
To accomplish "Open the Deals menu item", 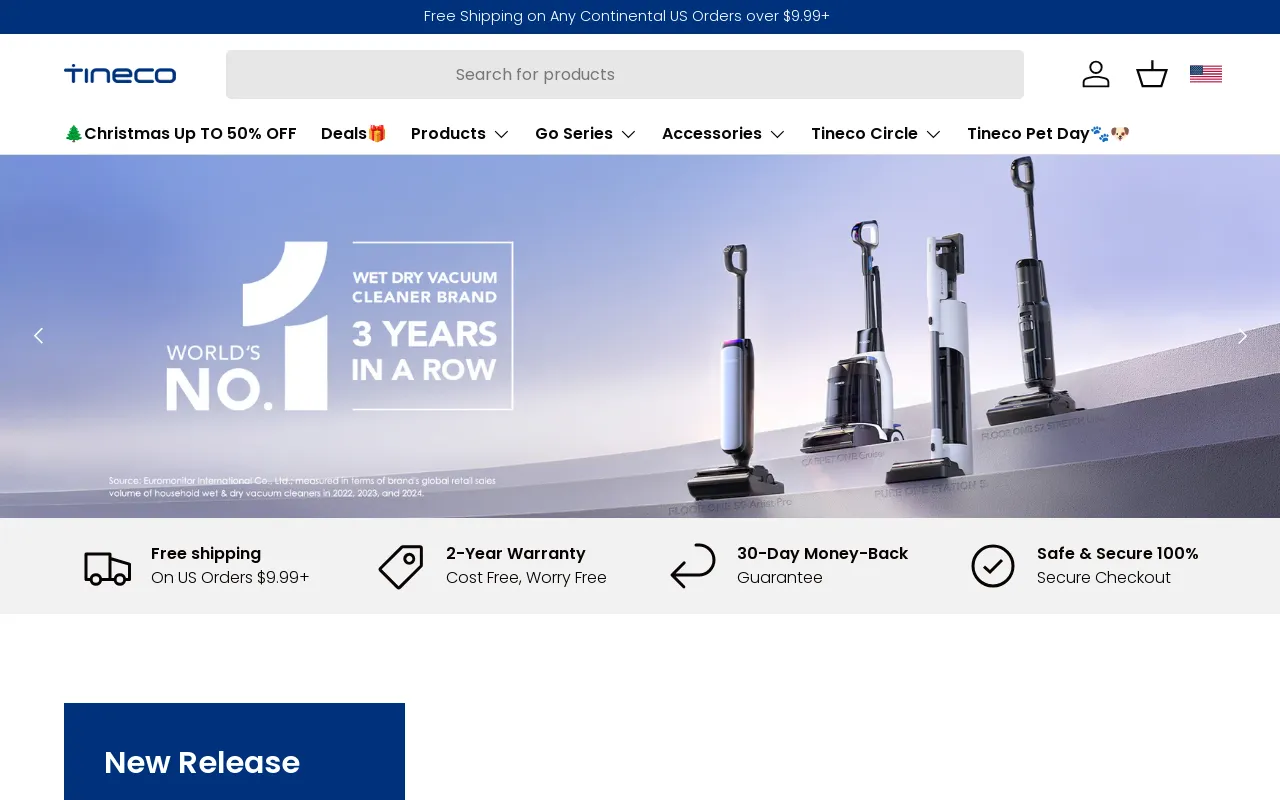I will (353, 134).
